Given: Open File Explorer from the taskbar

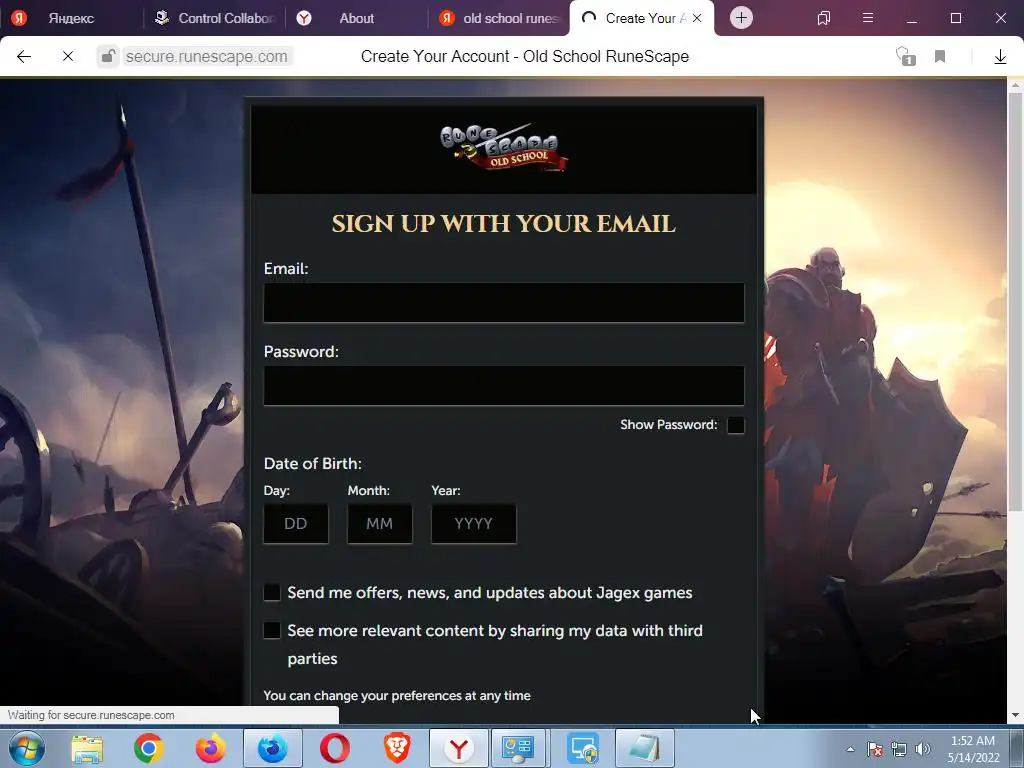Looking at the screenshot, I should (x=87, y=749).
